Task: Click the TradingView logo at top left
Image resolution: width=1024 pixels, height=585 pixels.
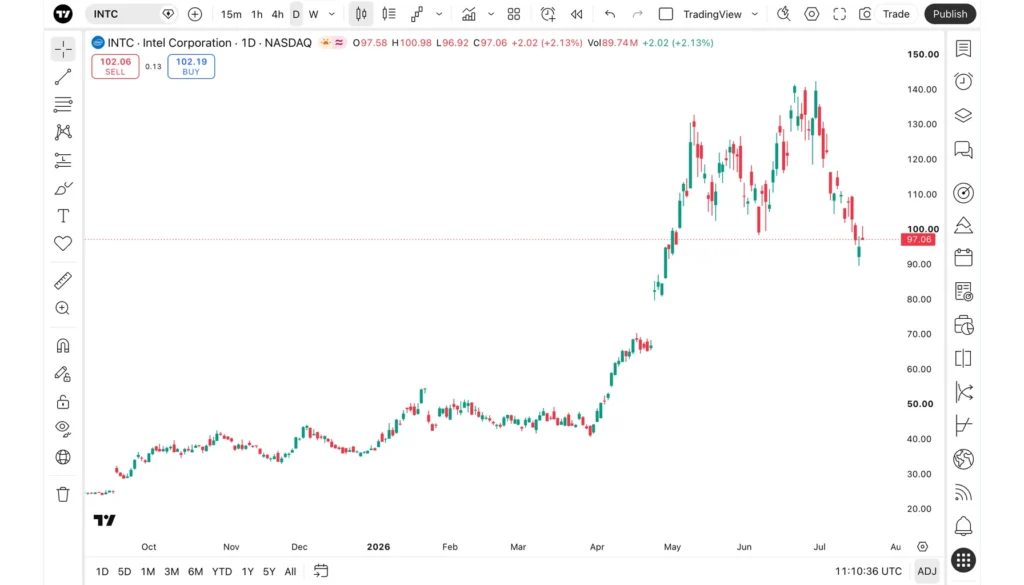Action: (63, 14)
